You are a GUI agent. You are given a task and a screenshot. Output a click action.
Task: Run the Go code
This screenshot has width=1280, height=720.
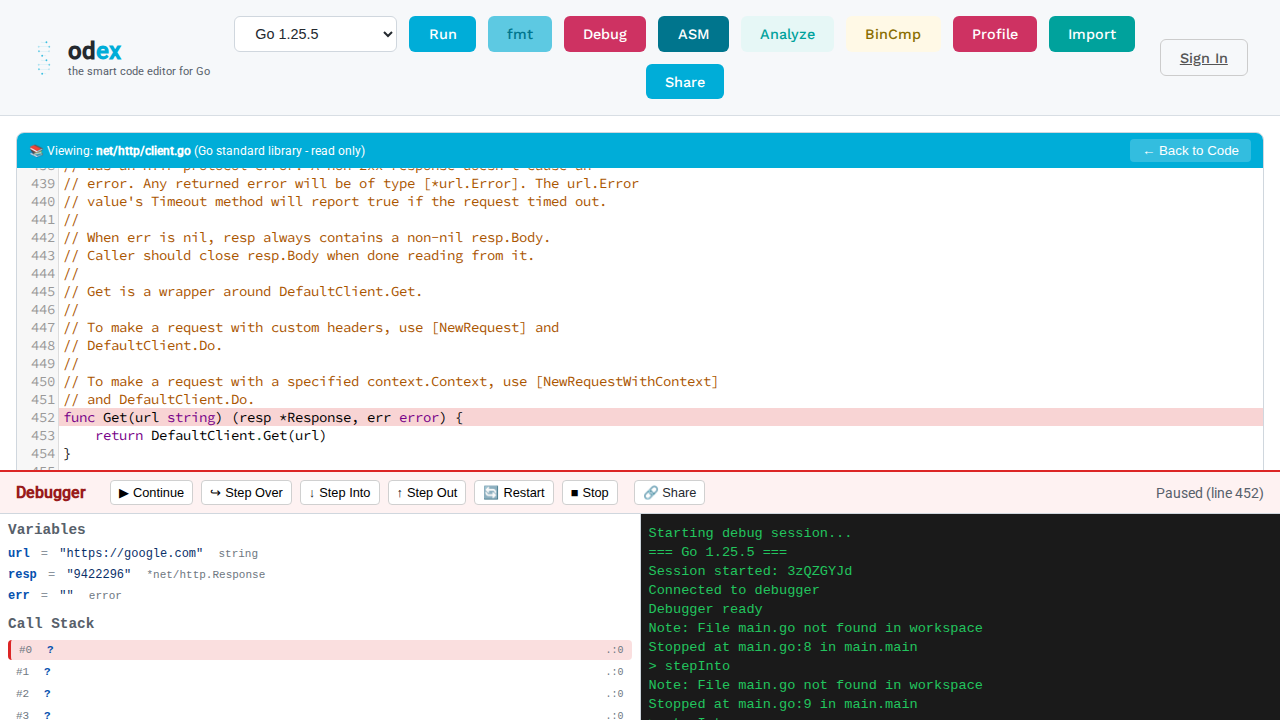pos(442,33)
